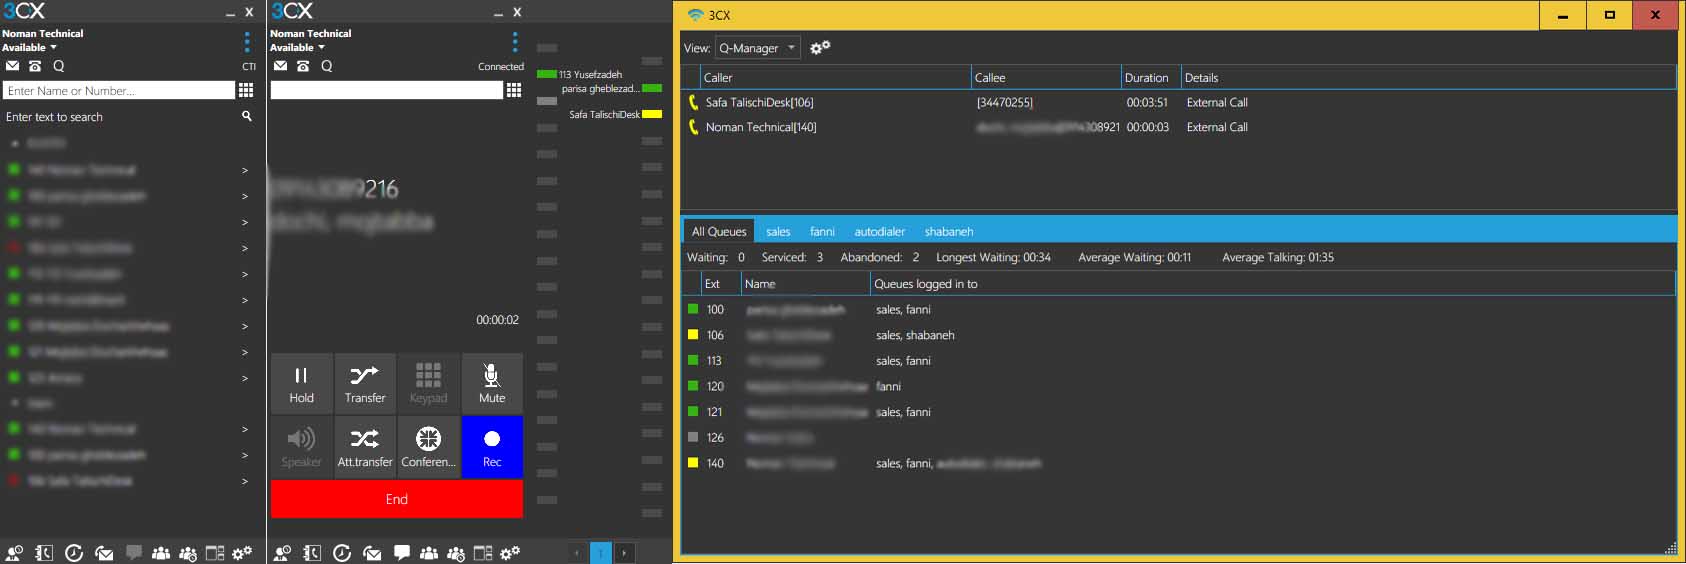Open call history icon in connected 3CX phone

[x=342, y=553]
